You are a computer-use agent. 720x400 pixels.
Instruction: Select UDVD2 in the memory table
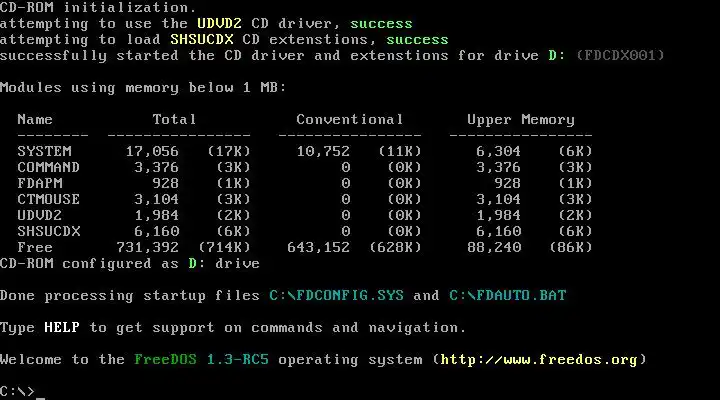(39, 215)
